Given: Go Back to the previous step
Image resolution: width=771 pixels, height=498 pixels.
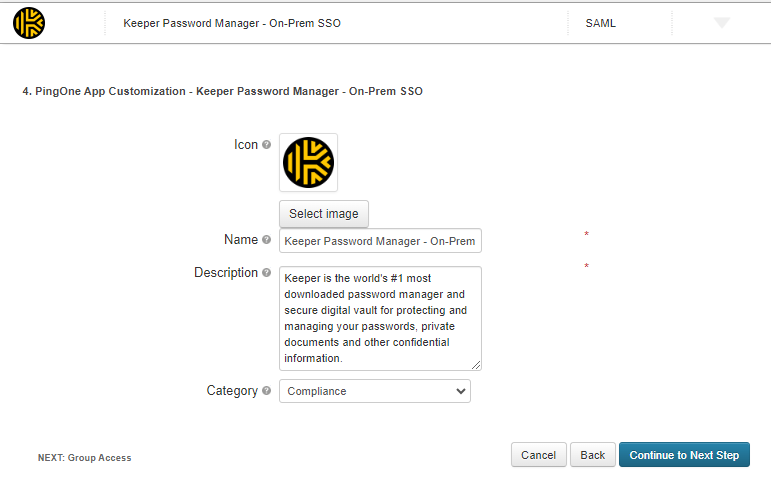Looking at the screenshot, I should pos(593,455).
